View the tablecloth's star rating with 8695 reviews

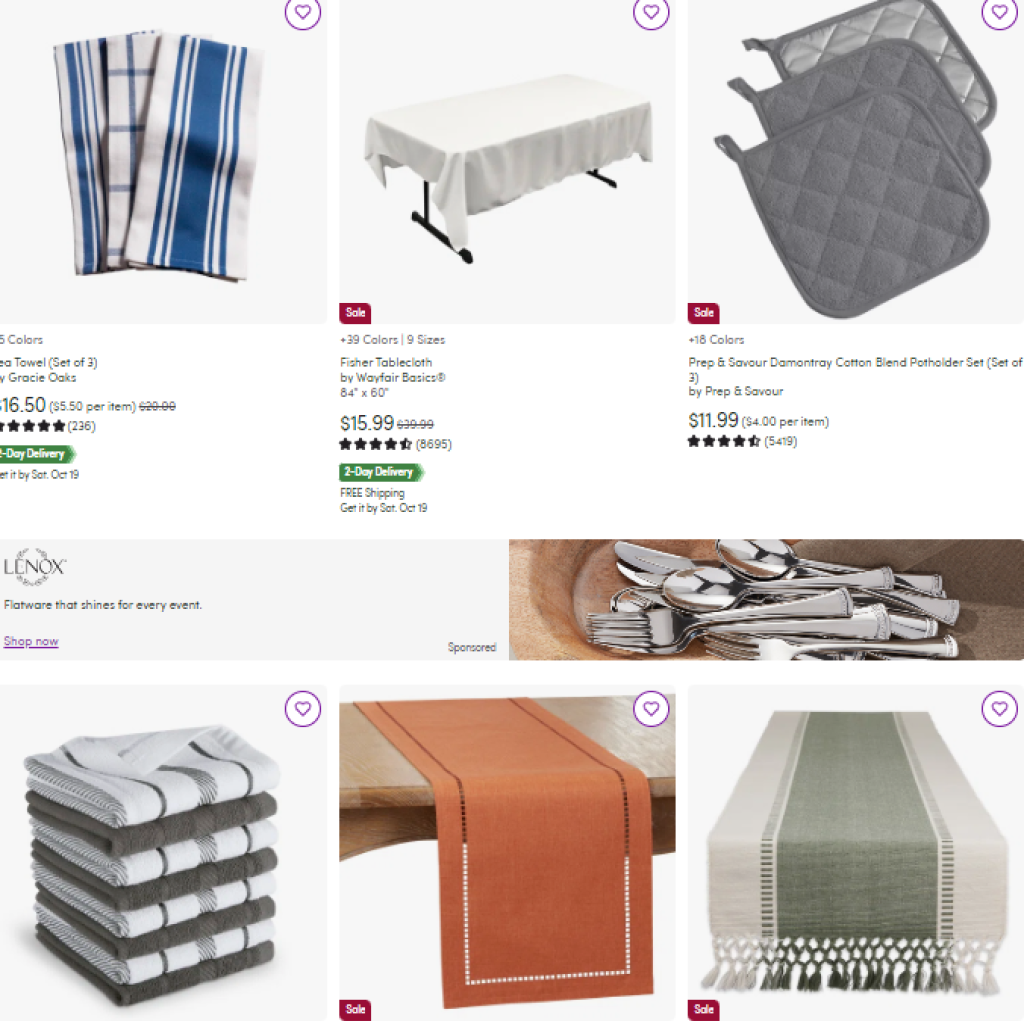pyautogui.click(x=395, y=444)
